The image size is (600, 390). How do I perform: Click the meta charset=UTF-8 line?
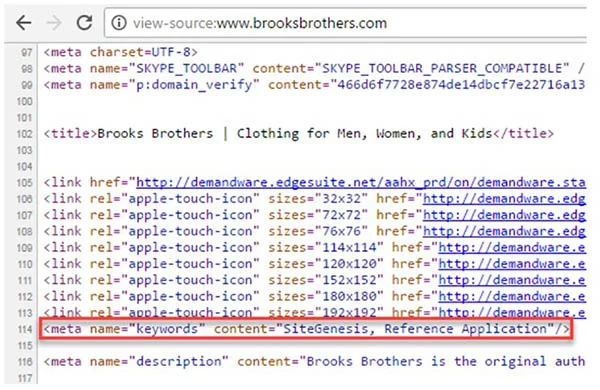pyautogui.click(x=121, y=52)
